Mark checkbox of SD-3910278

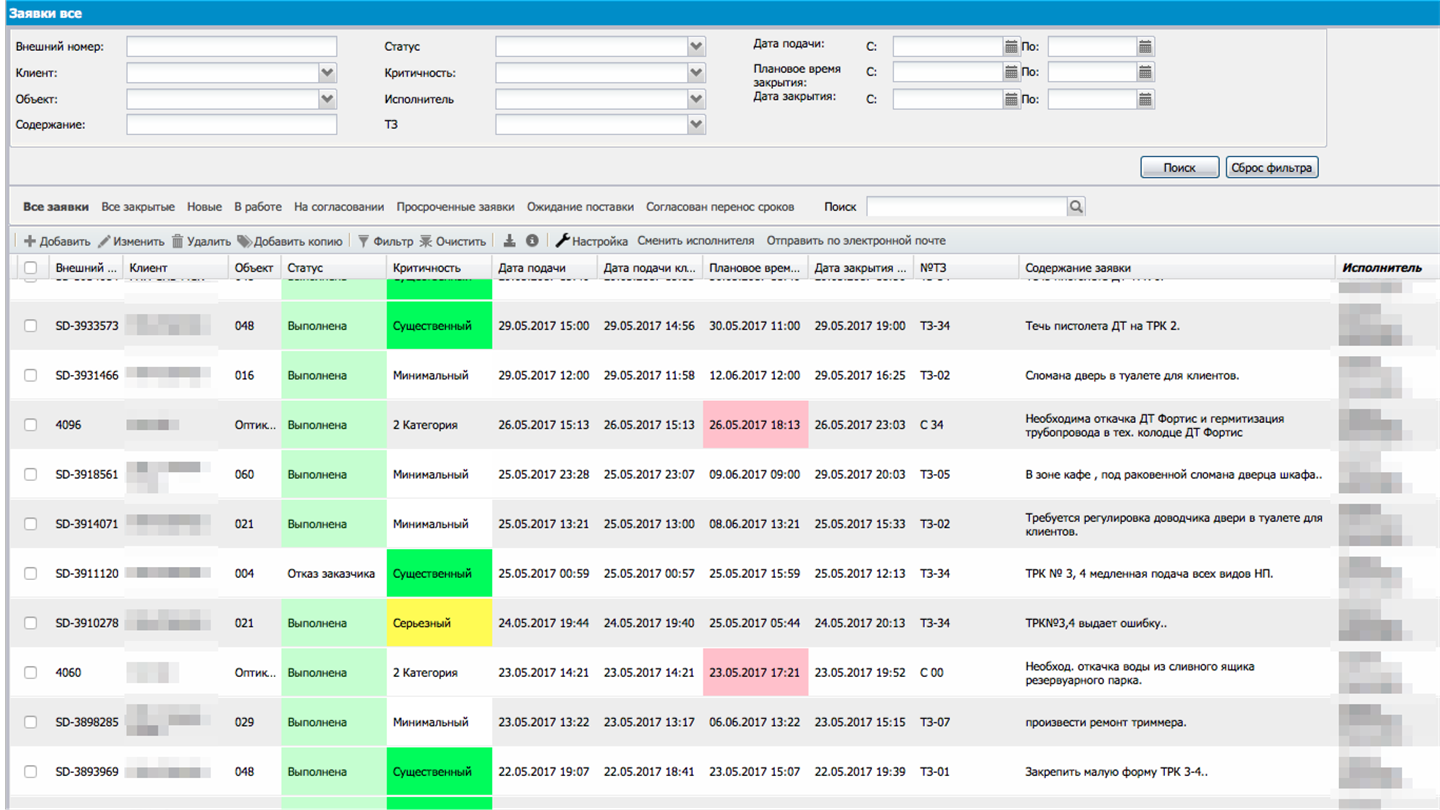tap(30, 623)
